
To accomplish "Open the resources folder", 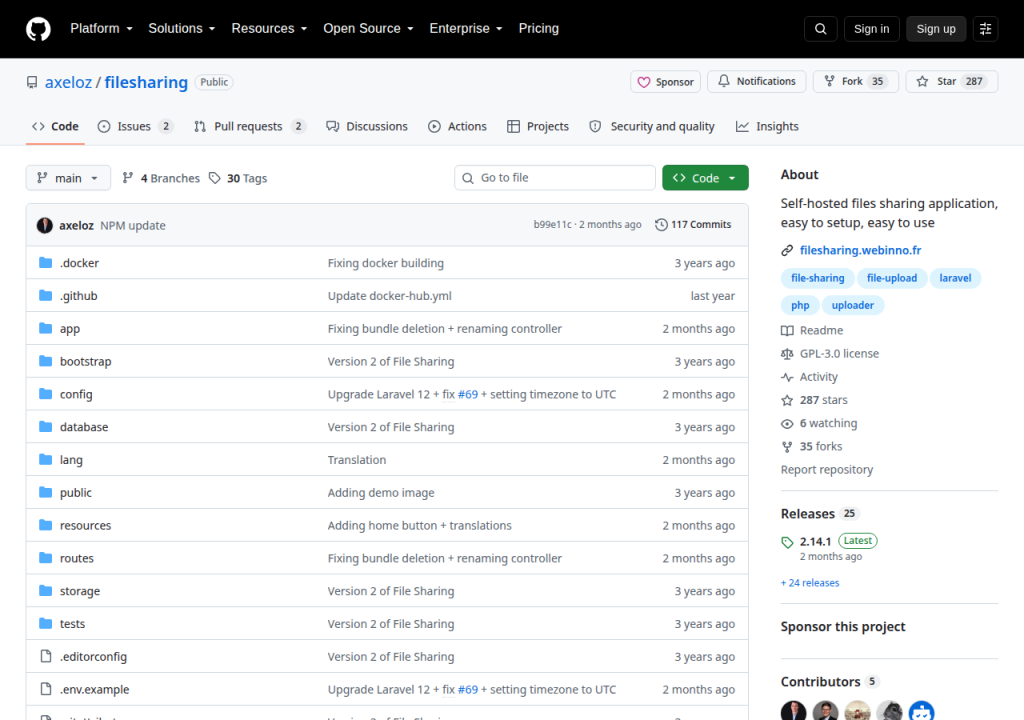I will 86,525.
